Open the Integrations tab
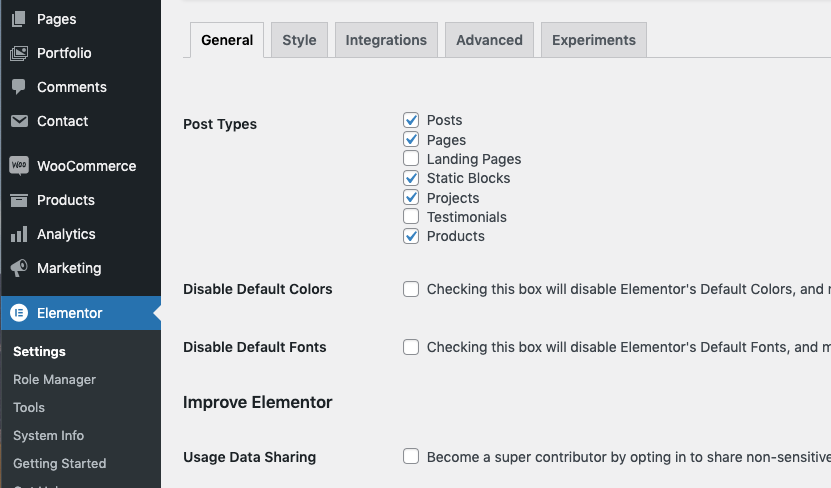Viewport: 831px width, 488px height. coord(386,40)
